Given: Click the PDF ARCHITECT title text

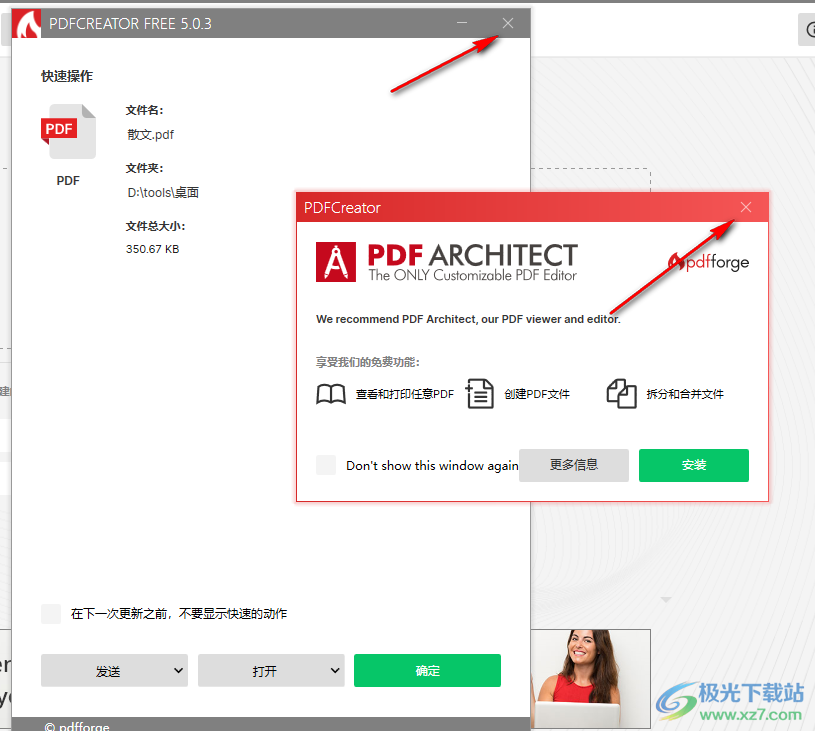Looking at the screenshot, I should click(x=472, y=255).
